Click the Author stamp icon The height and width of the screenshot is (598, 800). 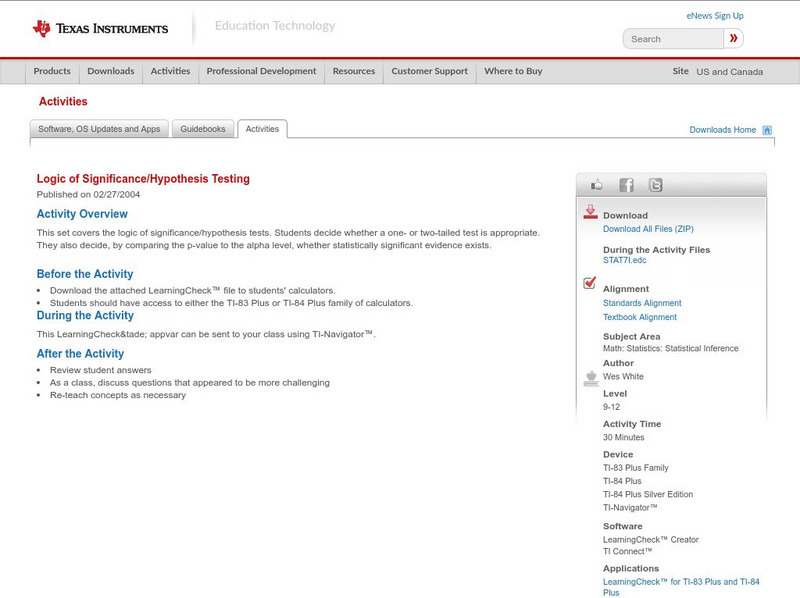click(x=591, y=379)
